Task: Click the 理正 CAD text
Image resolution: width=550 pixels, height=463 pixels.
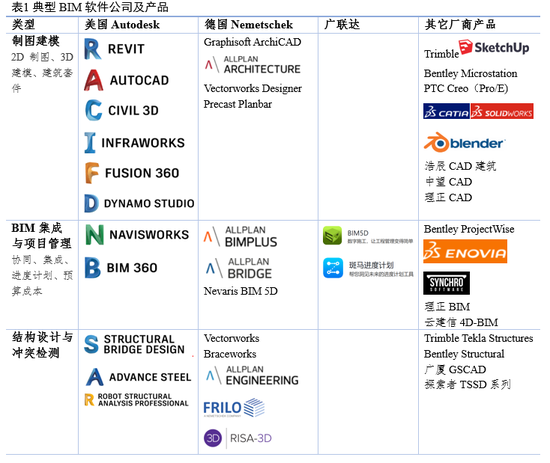Action: tap(448, 197)
